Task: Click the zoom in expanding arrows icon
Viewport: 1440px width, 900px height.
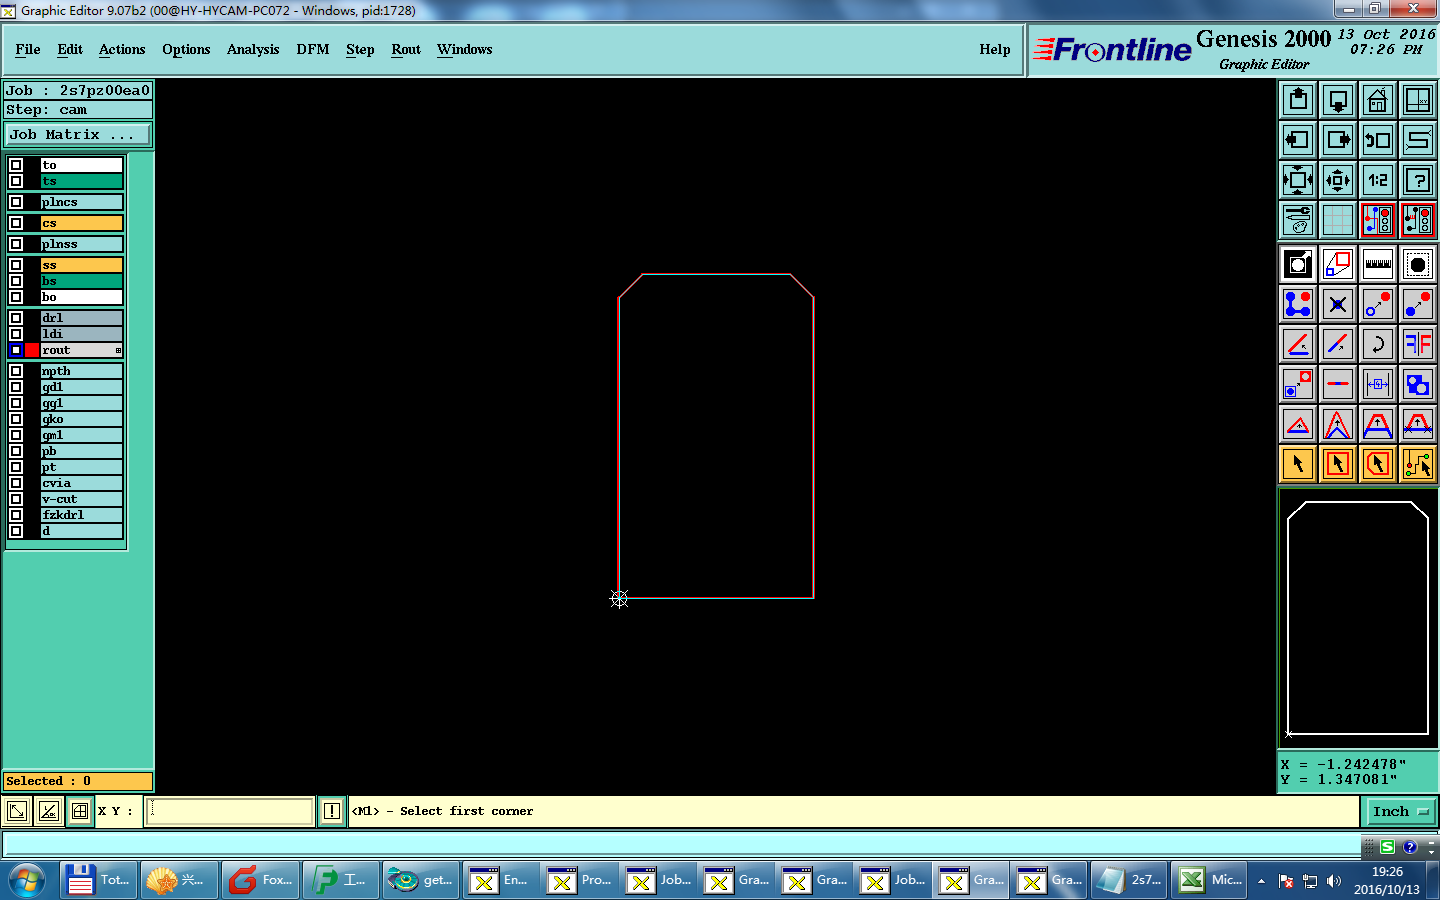Action: point(1298,180)
